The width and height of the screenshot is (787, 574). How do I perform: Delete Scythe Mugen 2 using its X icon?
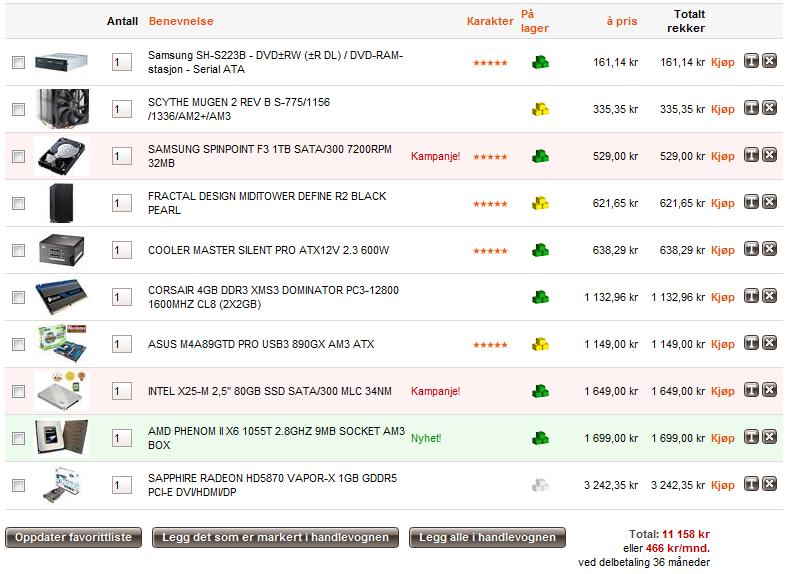pyautogui.click(x=769, y=108)
